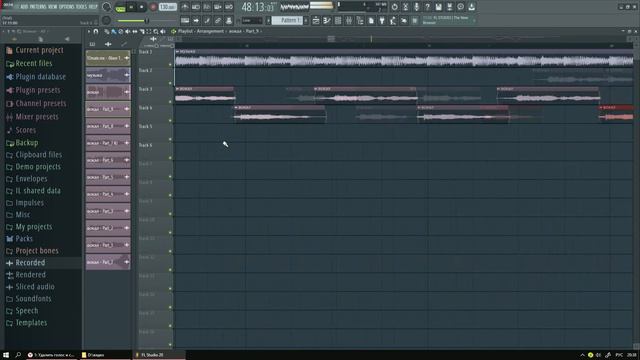Open the Playlist options menu arrow
Image resolution: width=640 pixels, height=360 pixels.
89,31
